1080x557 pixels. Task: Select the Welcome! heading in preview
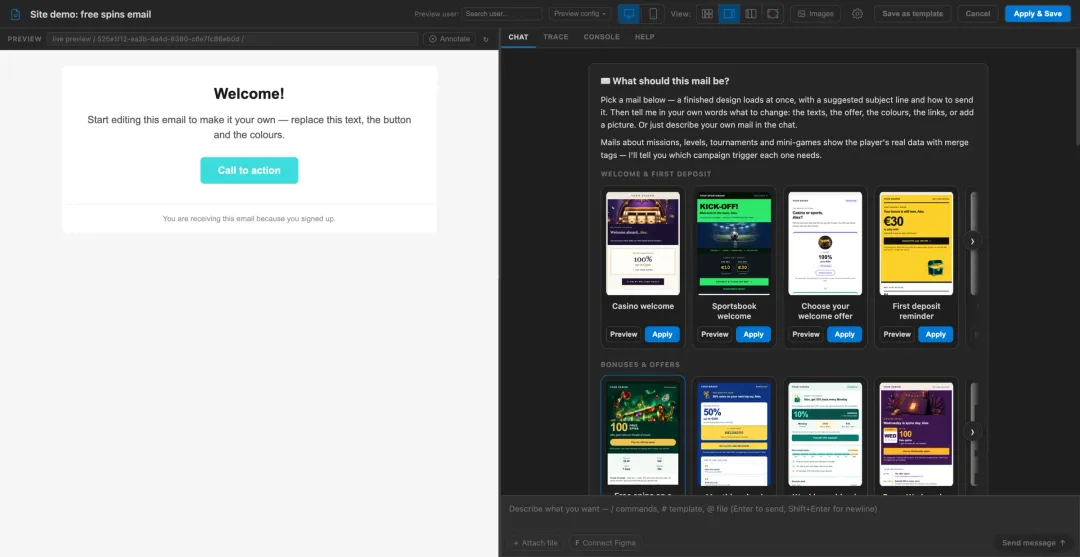coord(249,94)
